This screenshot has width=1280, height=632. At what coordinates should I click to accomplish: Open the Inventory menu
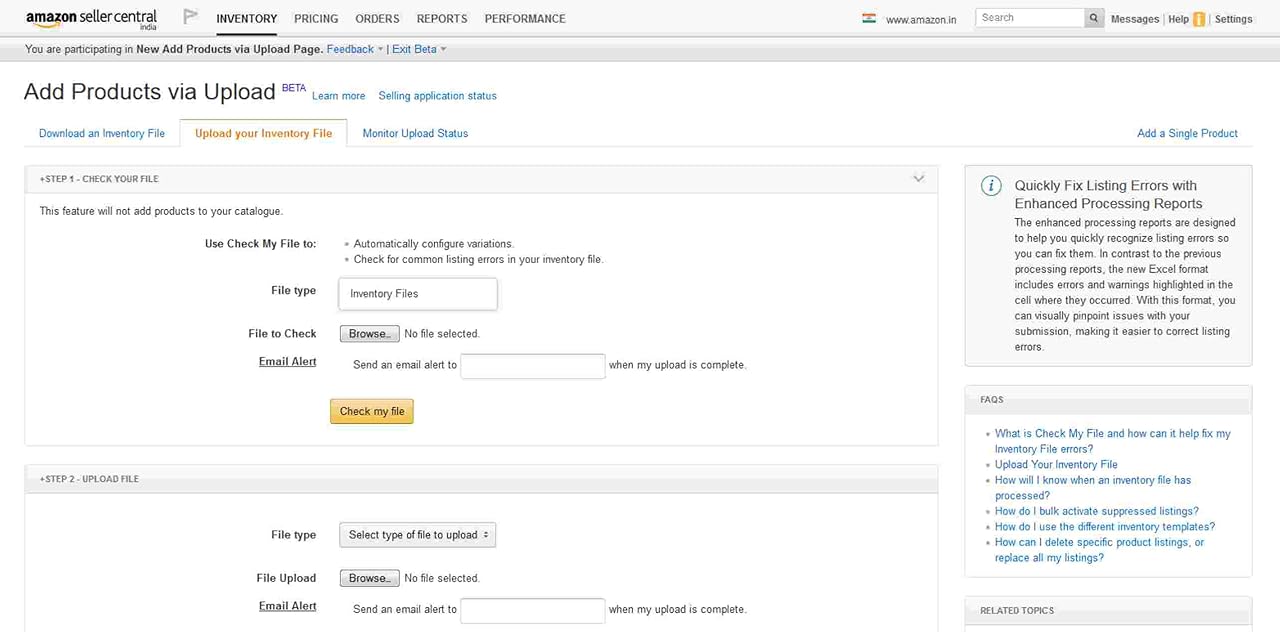coord(246,19)
